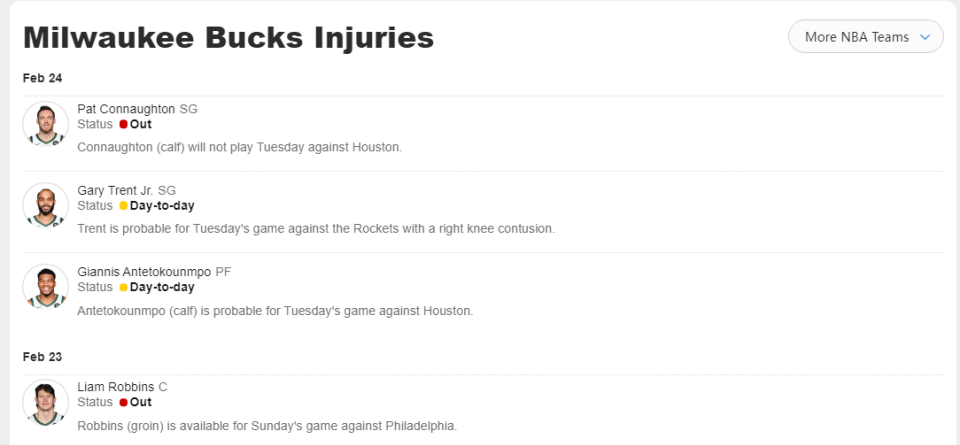Click yellow Day-to-day dot for Gary Trent Jr.

pyautogui.click(x=123, y=206)
